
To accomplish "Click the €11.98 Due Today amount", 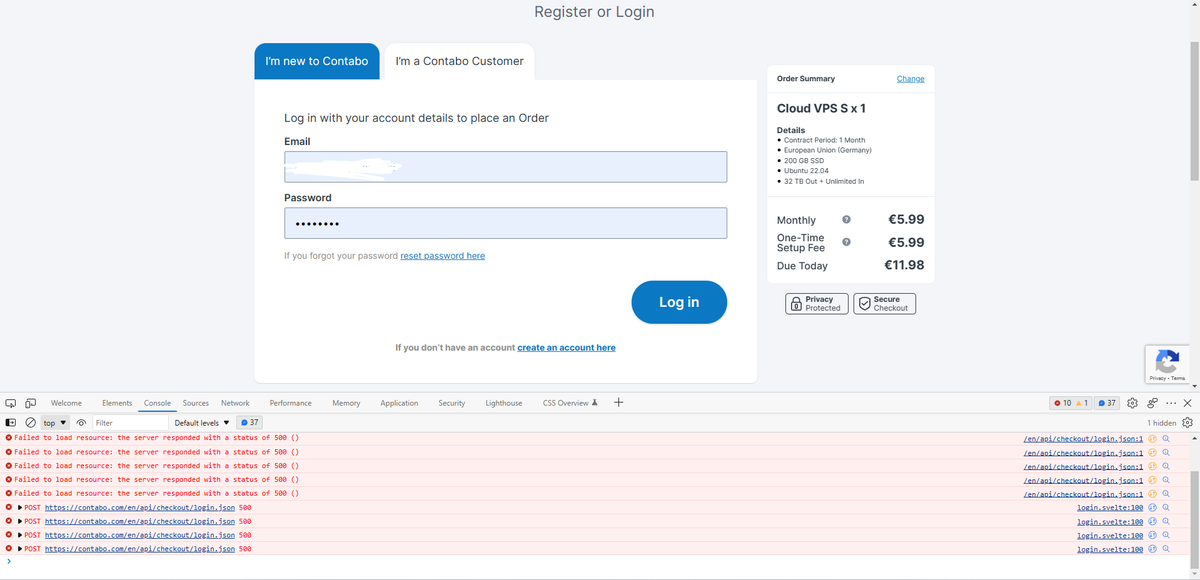I will tap(904, 265).
